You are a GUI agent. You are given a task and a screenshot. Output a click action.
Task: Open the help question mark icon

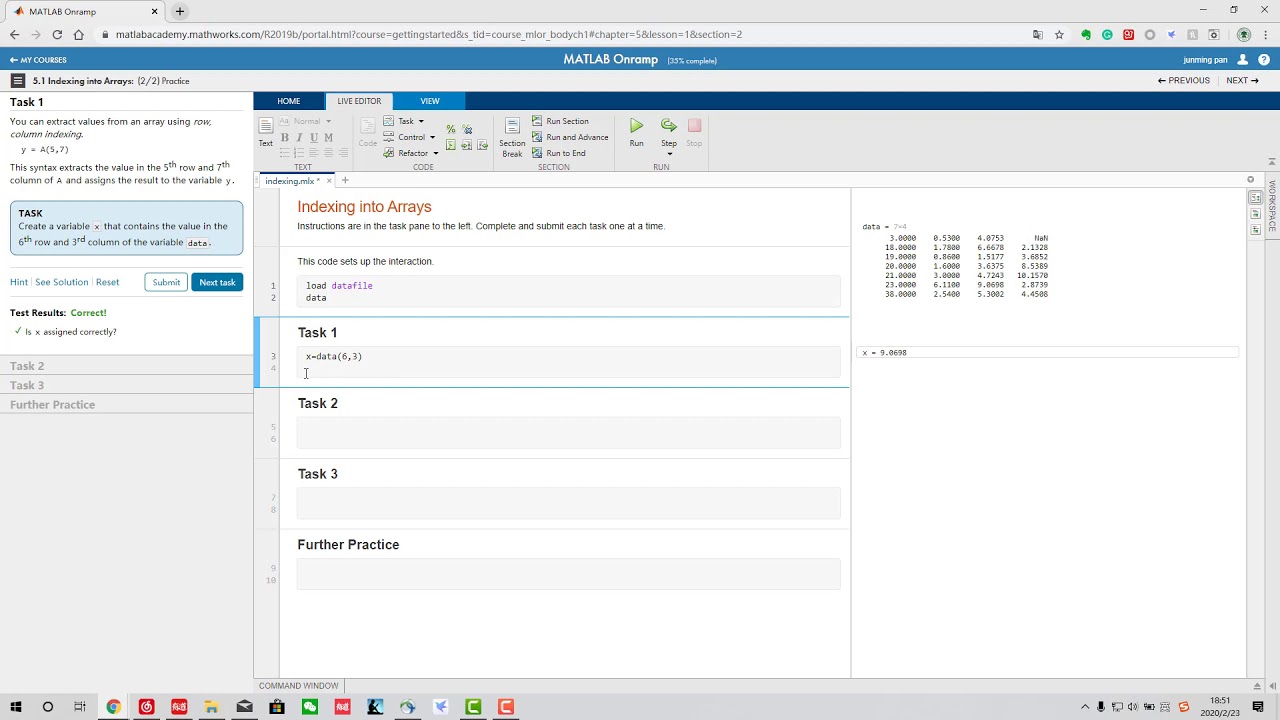click(x=1264, y=60)
